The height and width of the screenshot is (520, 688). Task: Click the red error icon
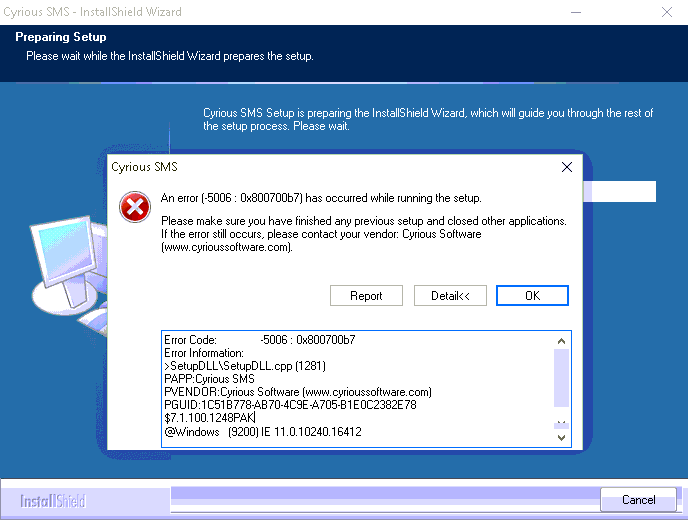pos(135,207)
